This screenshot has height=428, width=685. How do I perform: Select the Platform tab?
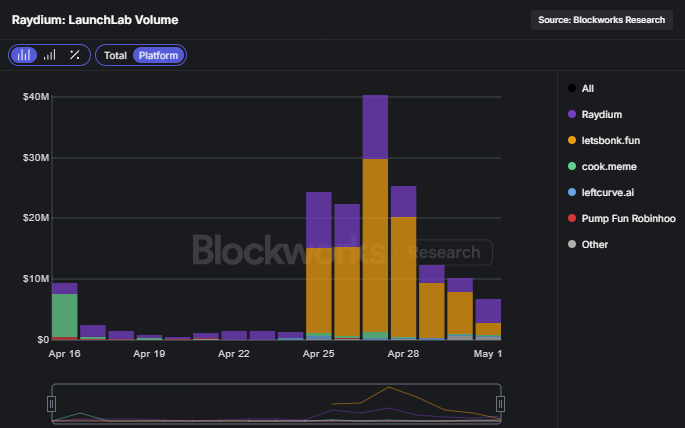click(158, 55)
